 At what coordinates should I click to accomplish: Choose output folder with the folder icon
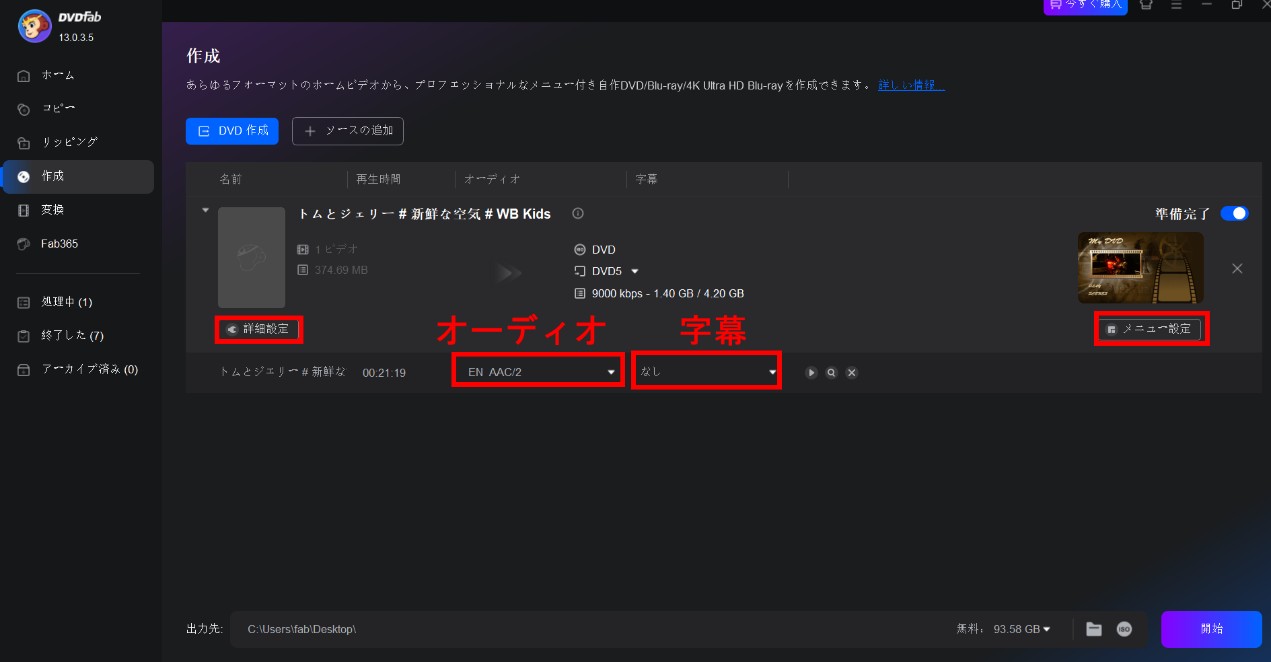(1094, 629)
